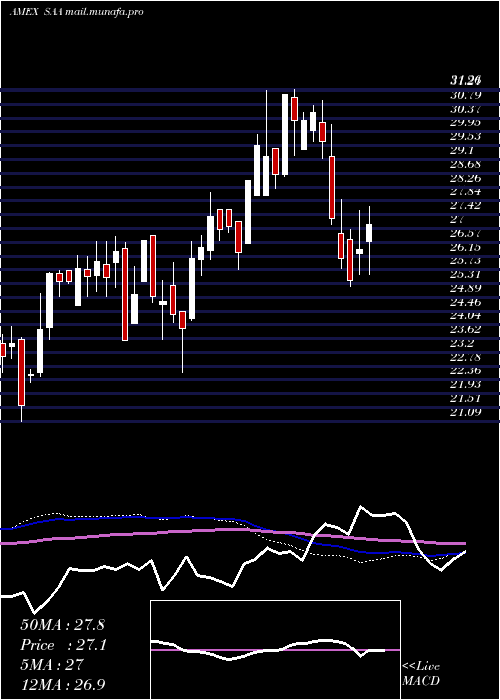
Task: Select the 22.36 price axis label
Action: click(465, 371)
